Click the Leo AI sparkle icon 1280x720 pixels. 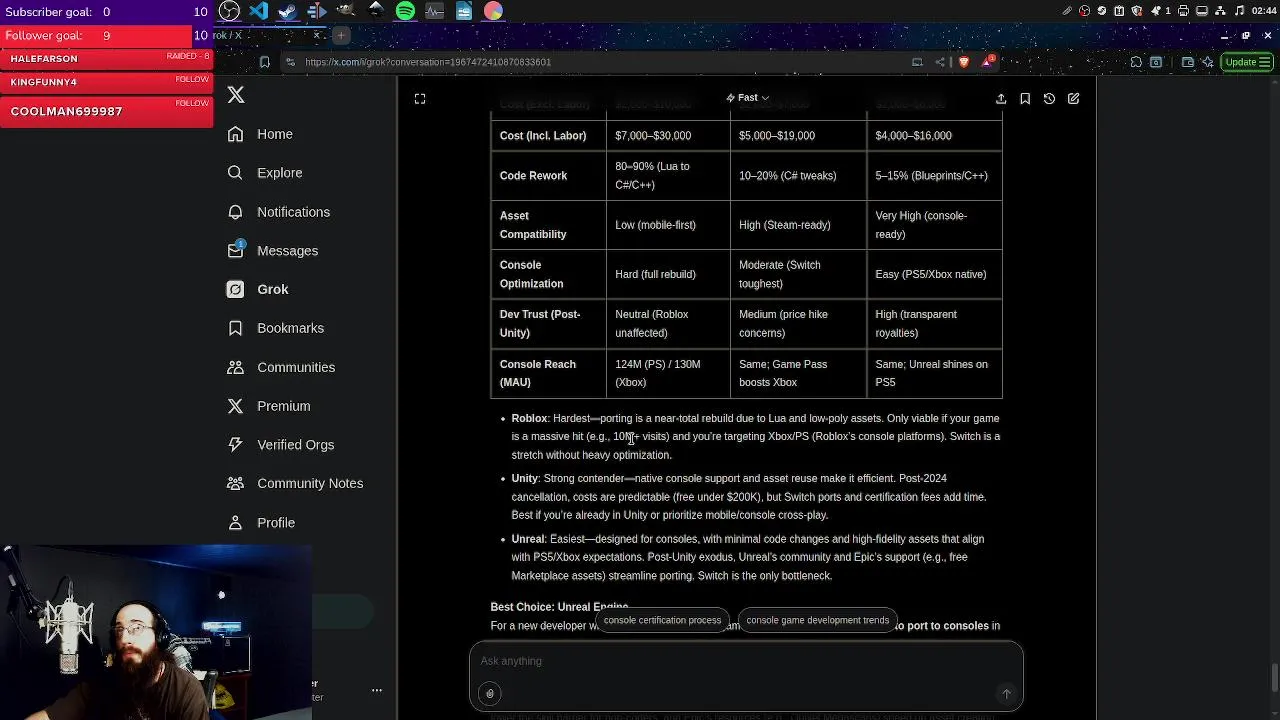1208,62
